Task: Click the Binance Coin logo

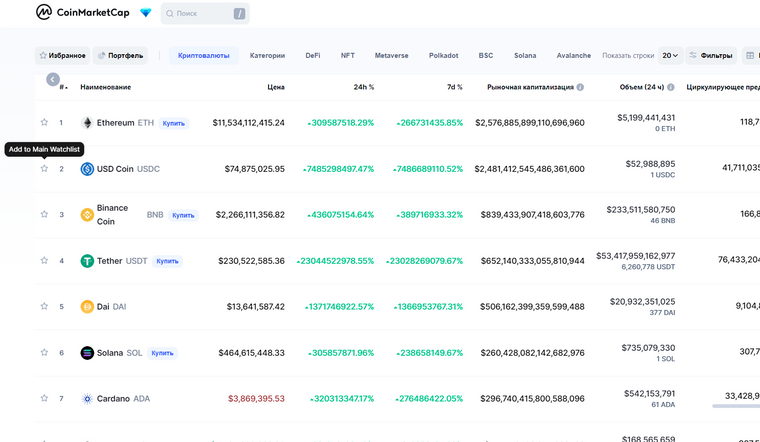Action: tap(87, 214)
